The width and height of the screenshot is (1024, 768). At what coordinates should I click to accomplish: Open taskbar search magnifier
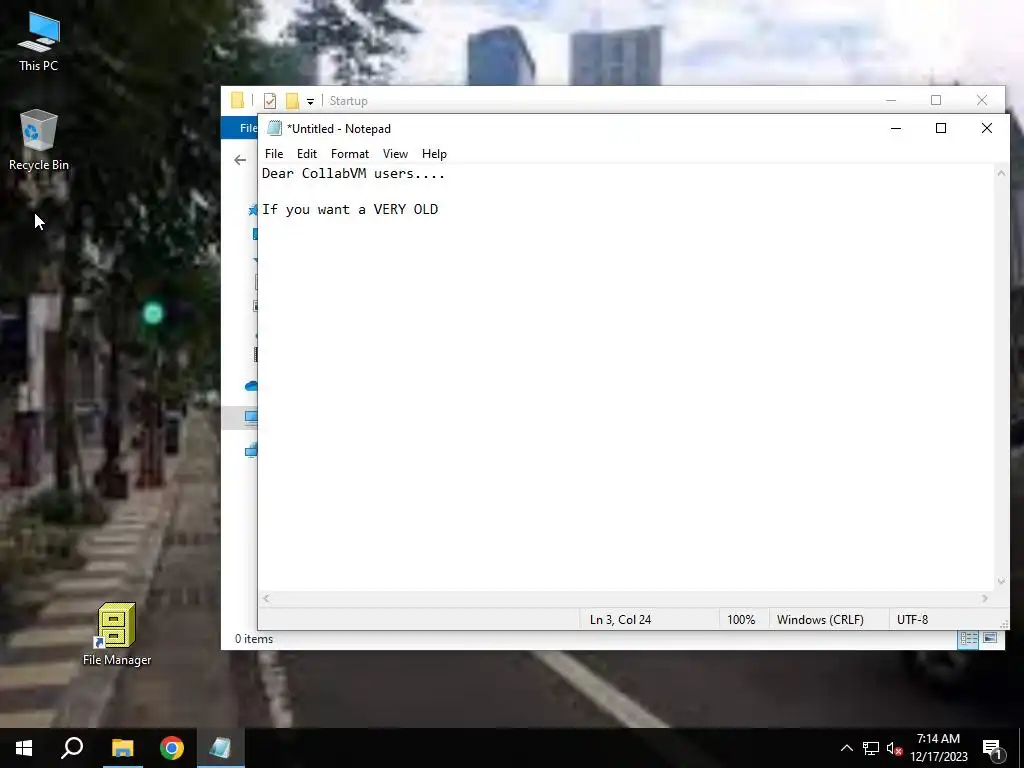72,748
